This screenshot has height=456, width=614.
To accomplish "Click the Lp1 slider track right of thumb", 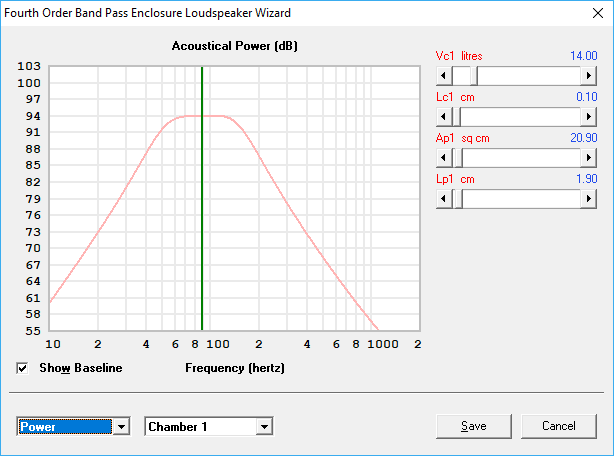I will click(521, 199).
